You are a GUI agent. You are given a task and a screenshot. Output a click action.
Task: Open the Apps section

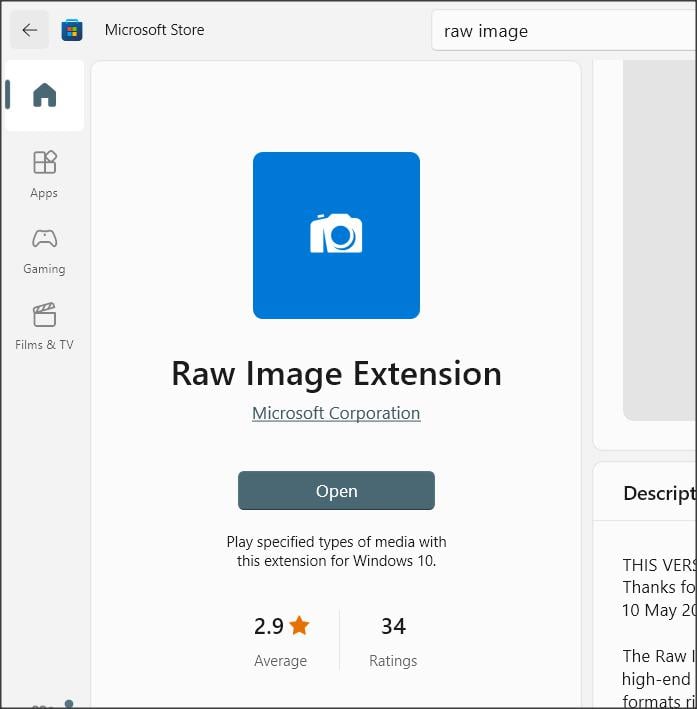coord(44,175)
